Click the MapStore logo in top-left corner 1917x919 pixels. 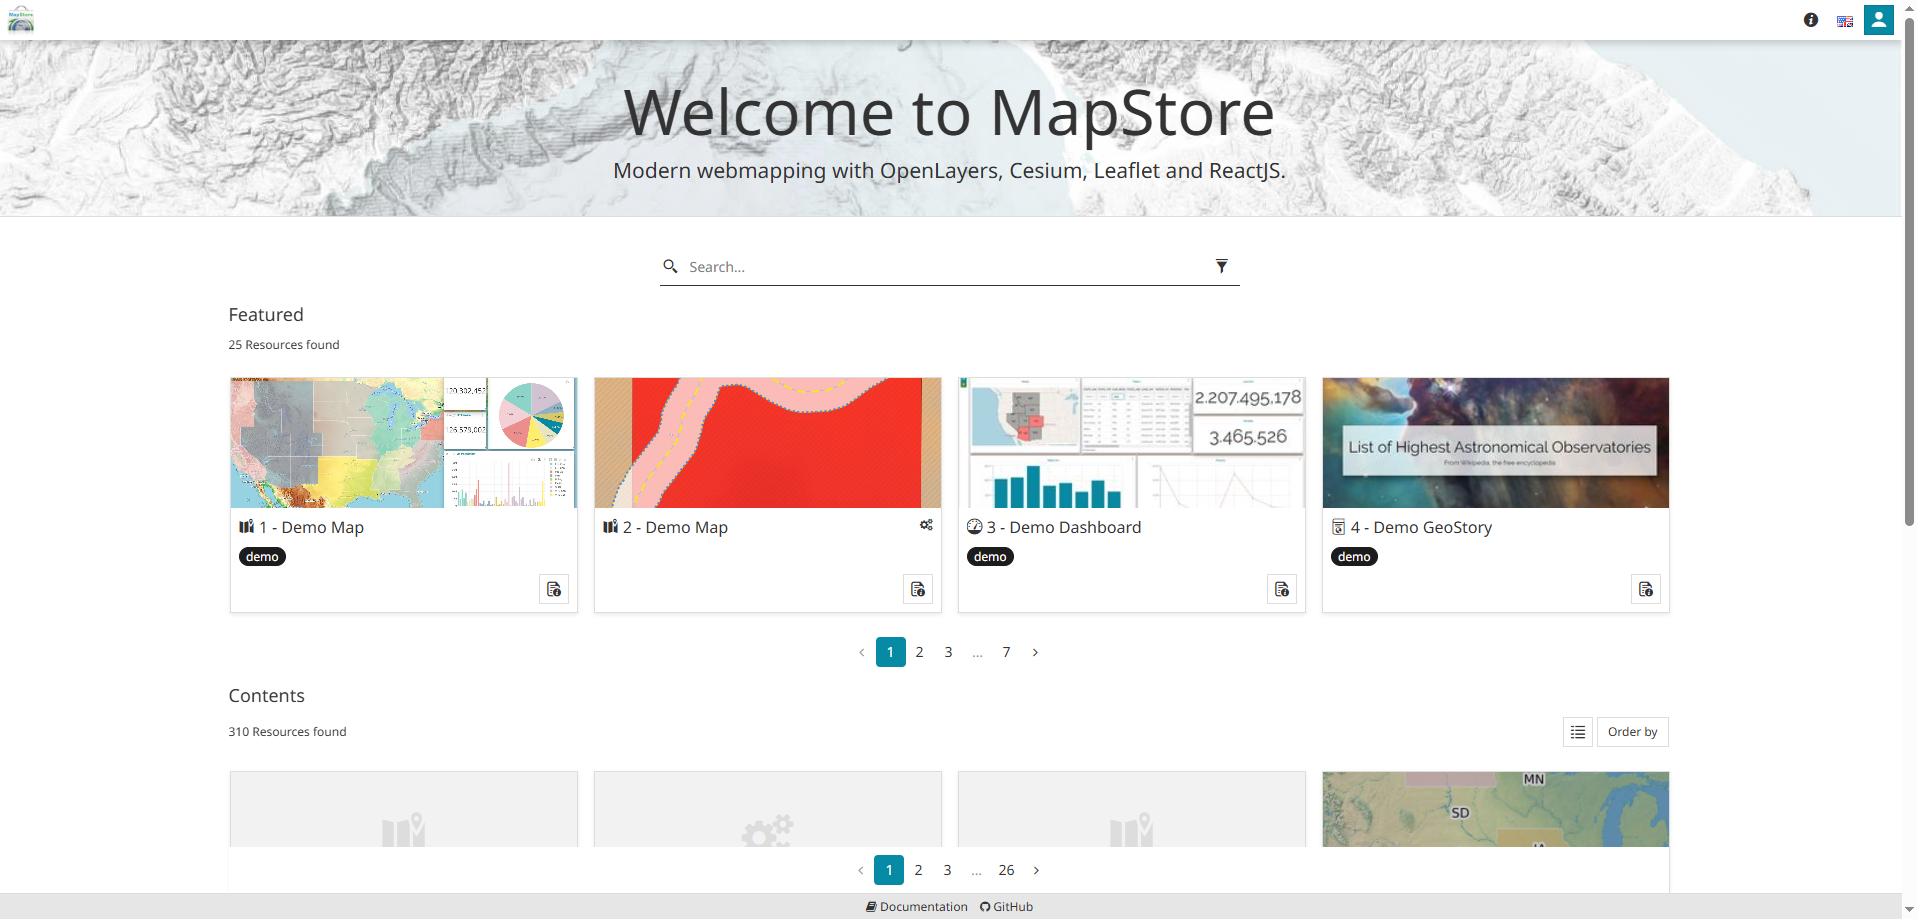click(x=21, y=20)
